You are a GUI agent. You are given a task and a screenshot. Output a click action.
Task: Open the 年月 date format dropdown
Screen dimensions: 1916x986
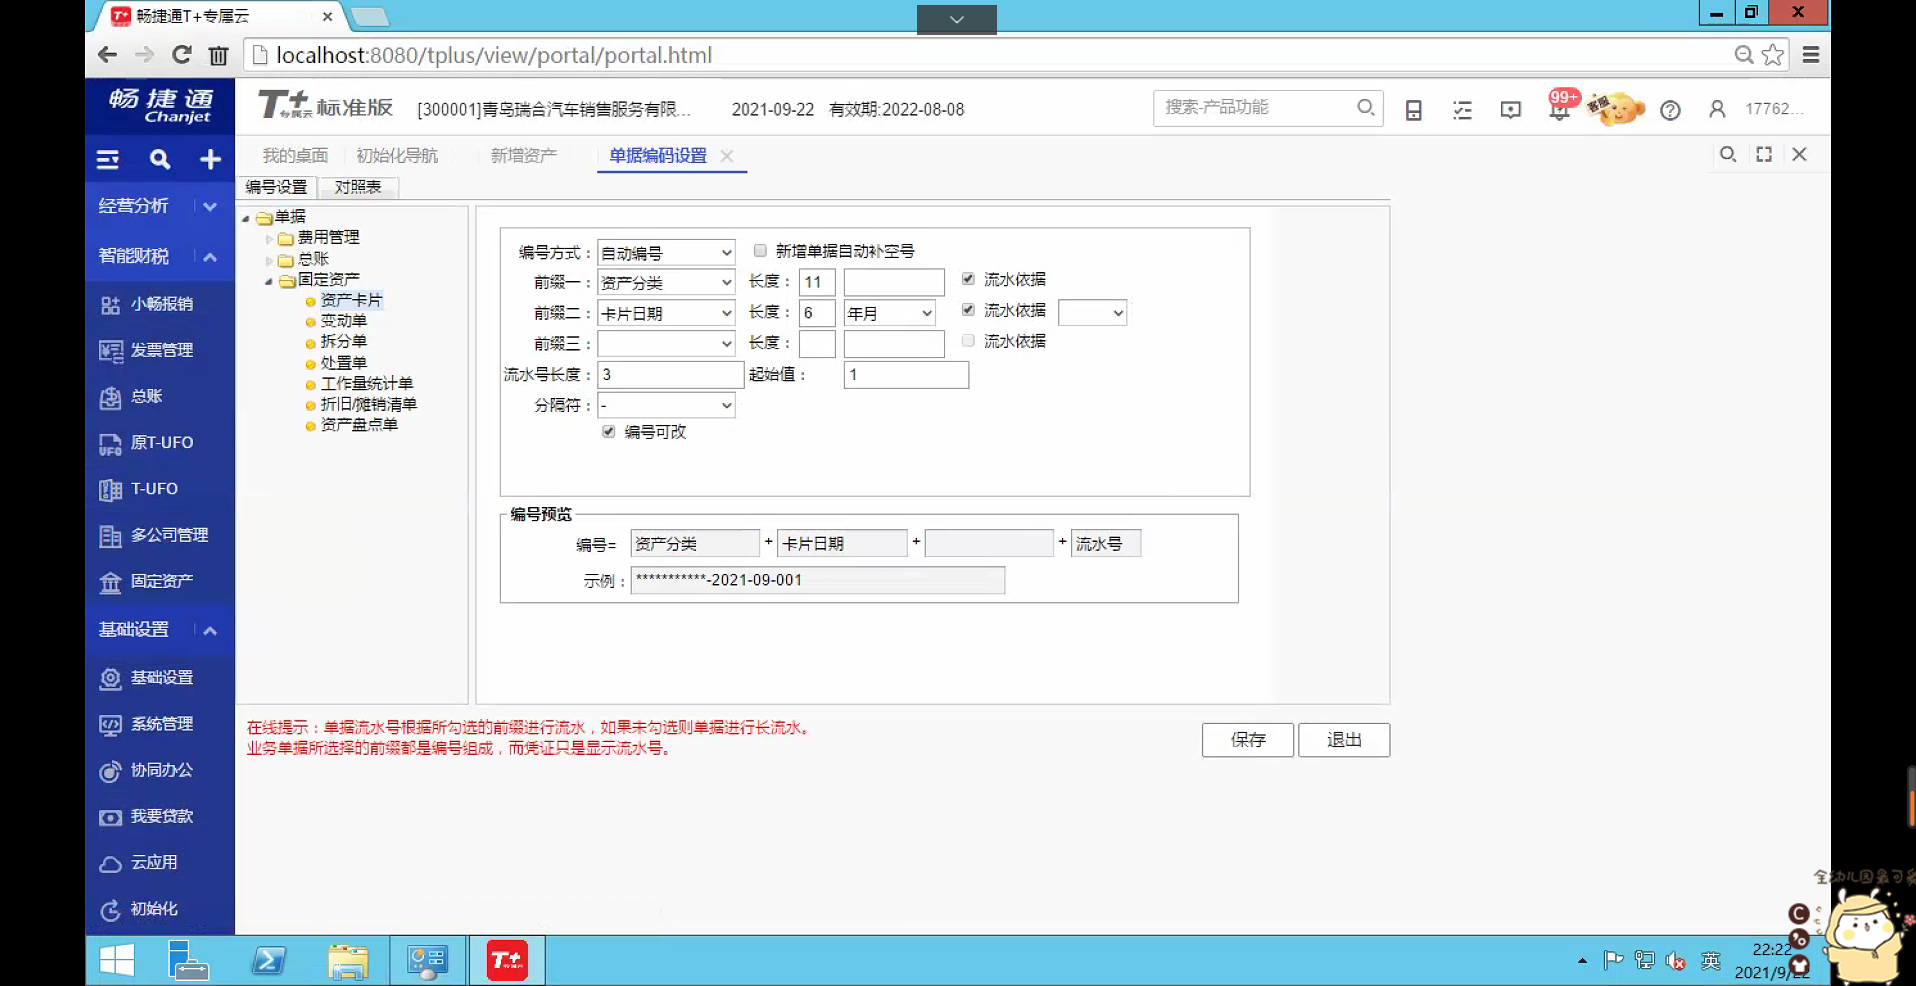[x=890, y=313]
